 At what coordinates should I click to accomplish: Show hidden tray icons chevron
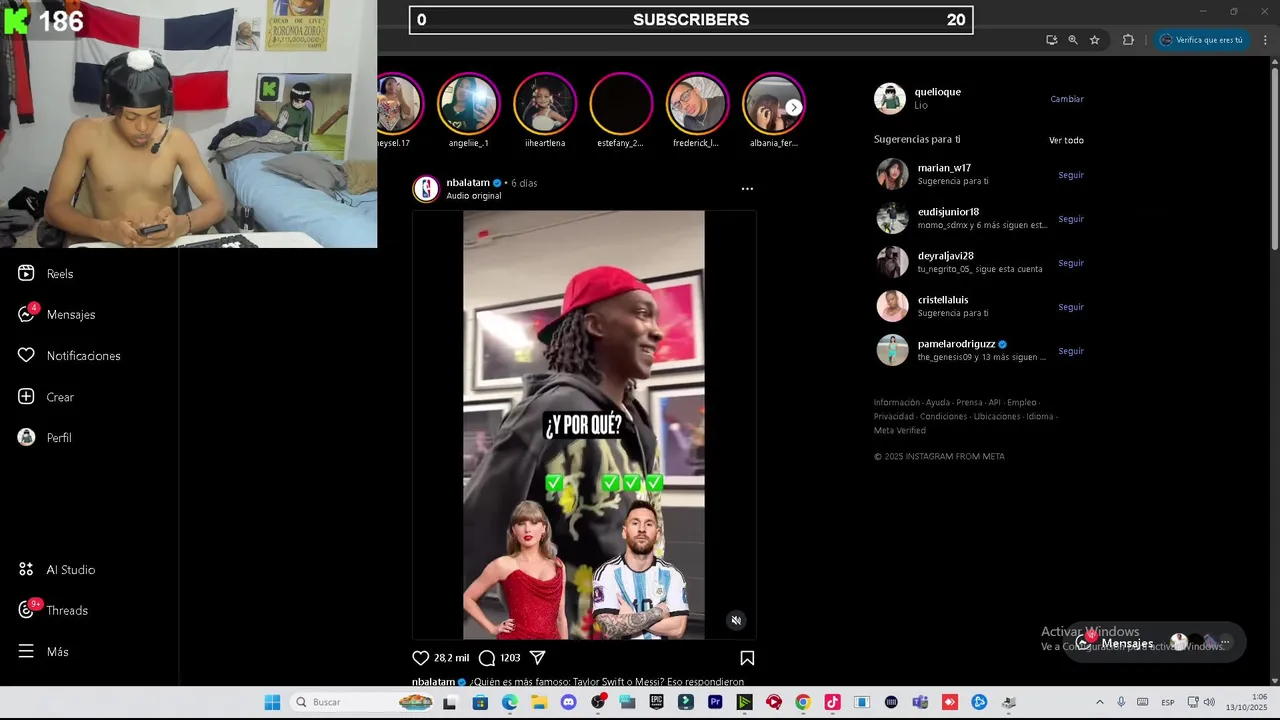coord(1100,702)
